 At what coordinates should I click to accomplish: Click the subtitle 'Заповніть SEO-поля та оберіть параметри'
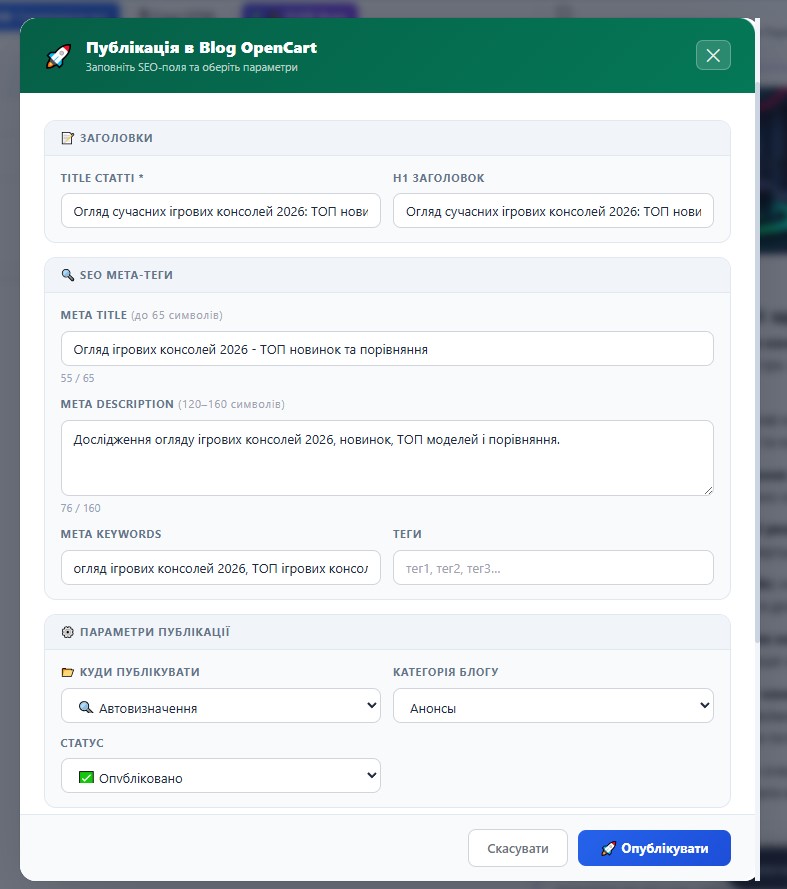click(192, 67)
